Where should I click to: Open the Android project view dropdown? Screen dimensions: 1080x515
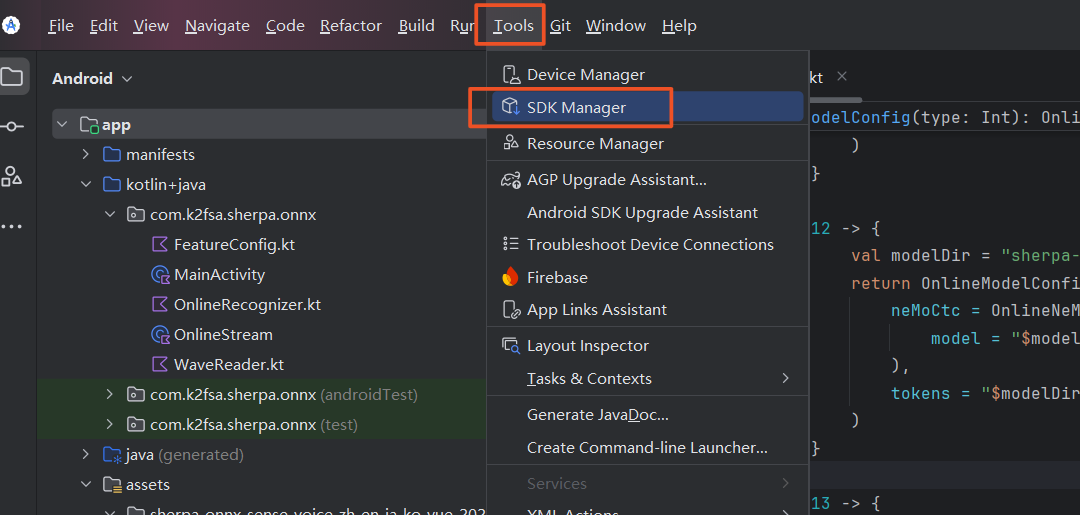(x=92, y=78)
